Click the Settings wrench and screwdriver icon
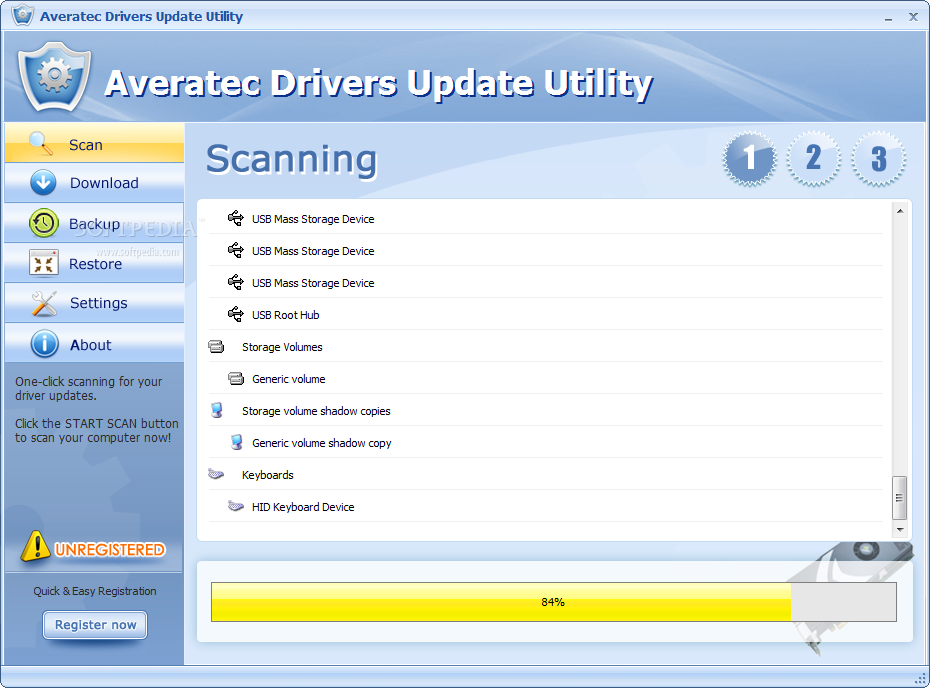930x688 pixels. pyautogui.click(x=44, y=303)
